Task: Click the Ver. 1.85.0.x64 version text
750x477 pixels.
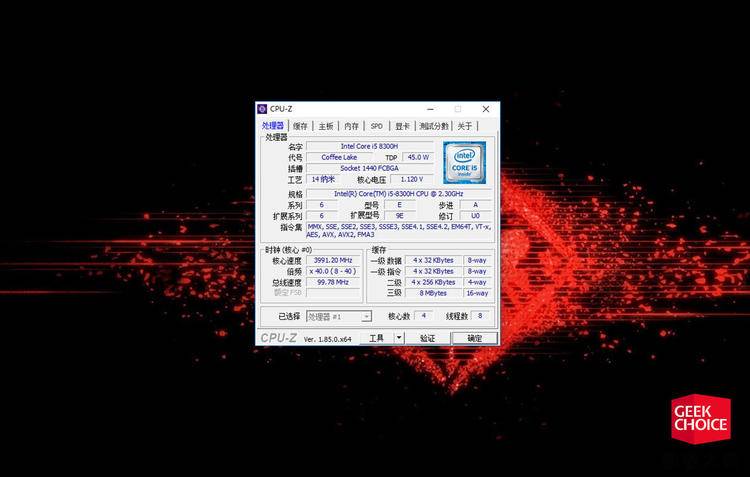Action: point(328,339)
